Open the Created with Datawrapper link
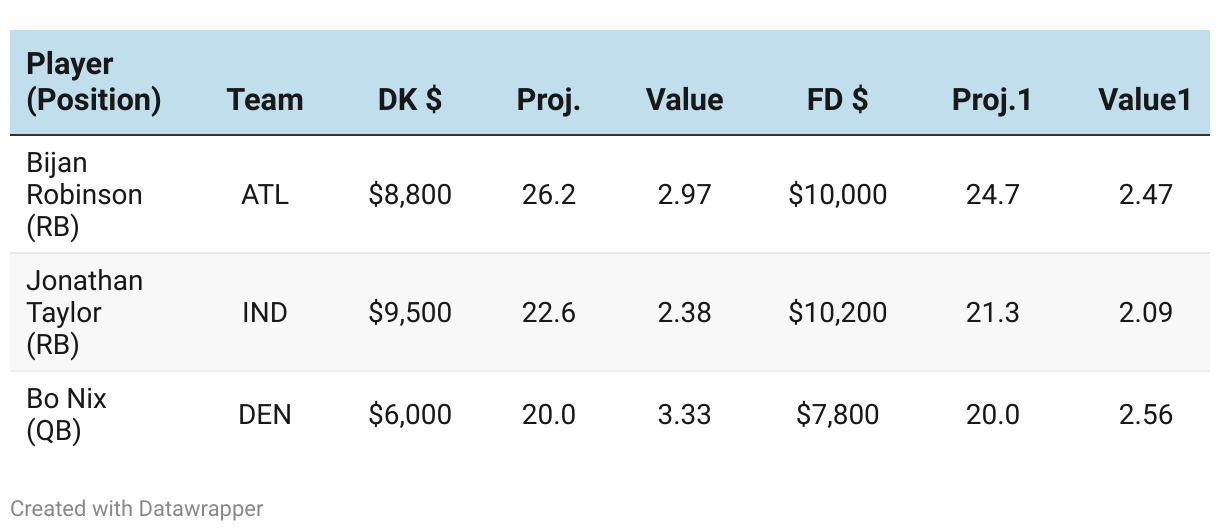This screenshot has height=532, width=1220. 137,508
